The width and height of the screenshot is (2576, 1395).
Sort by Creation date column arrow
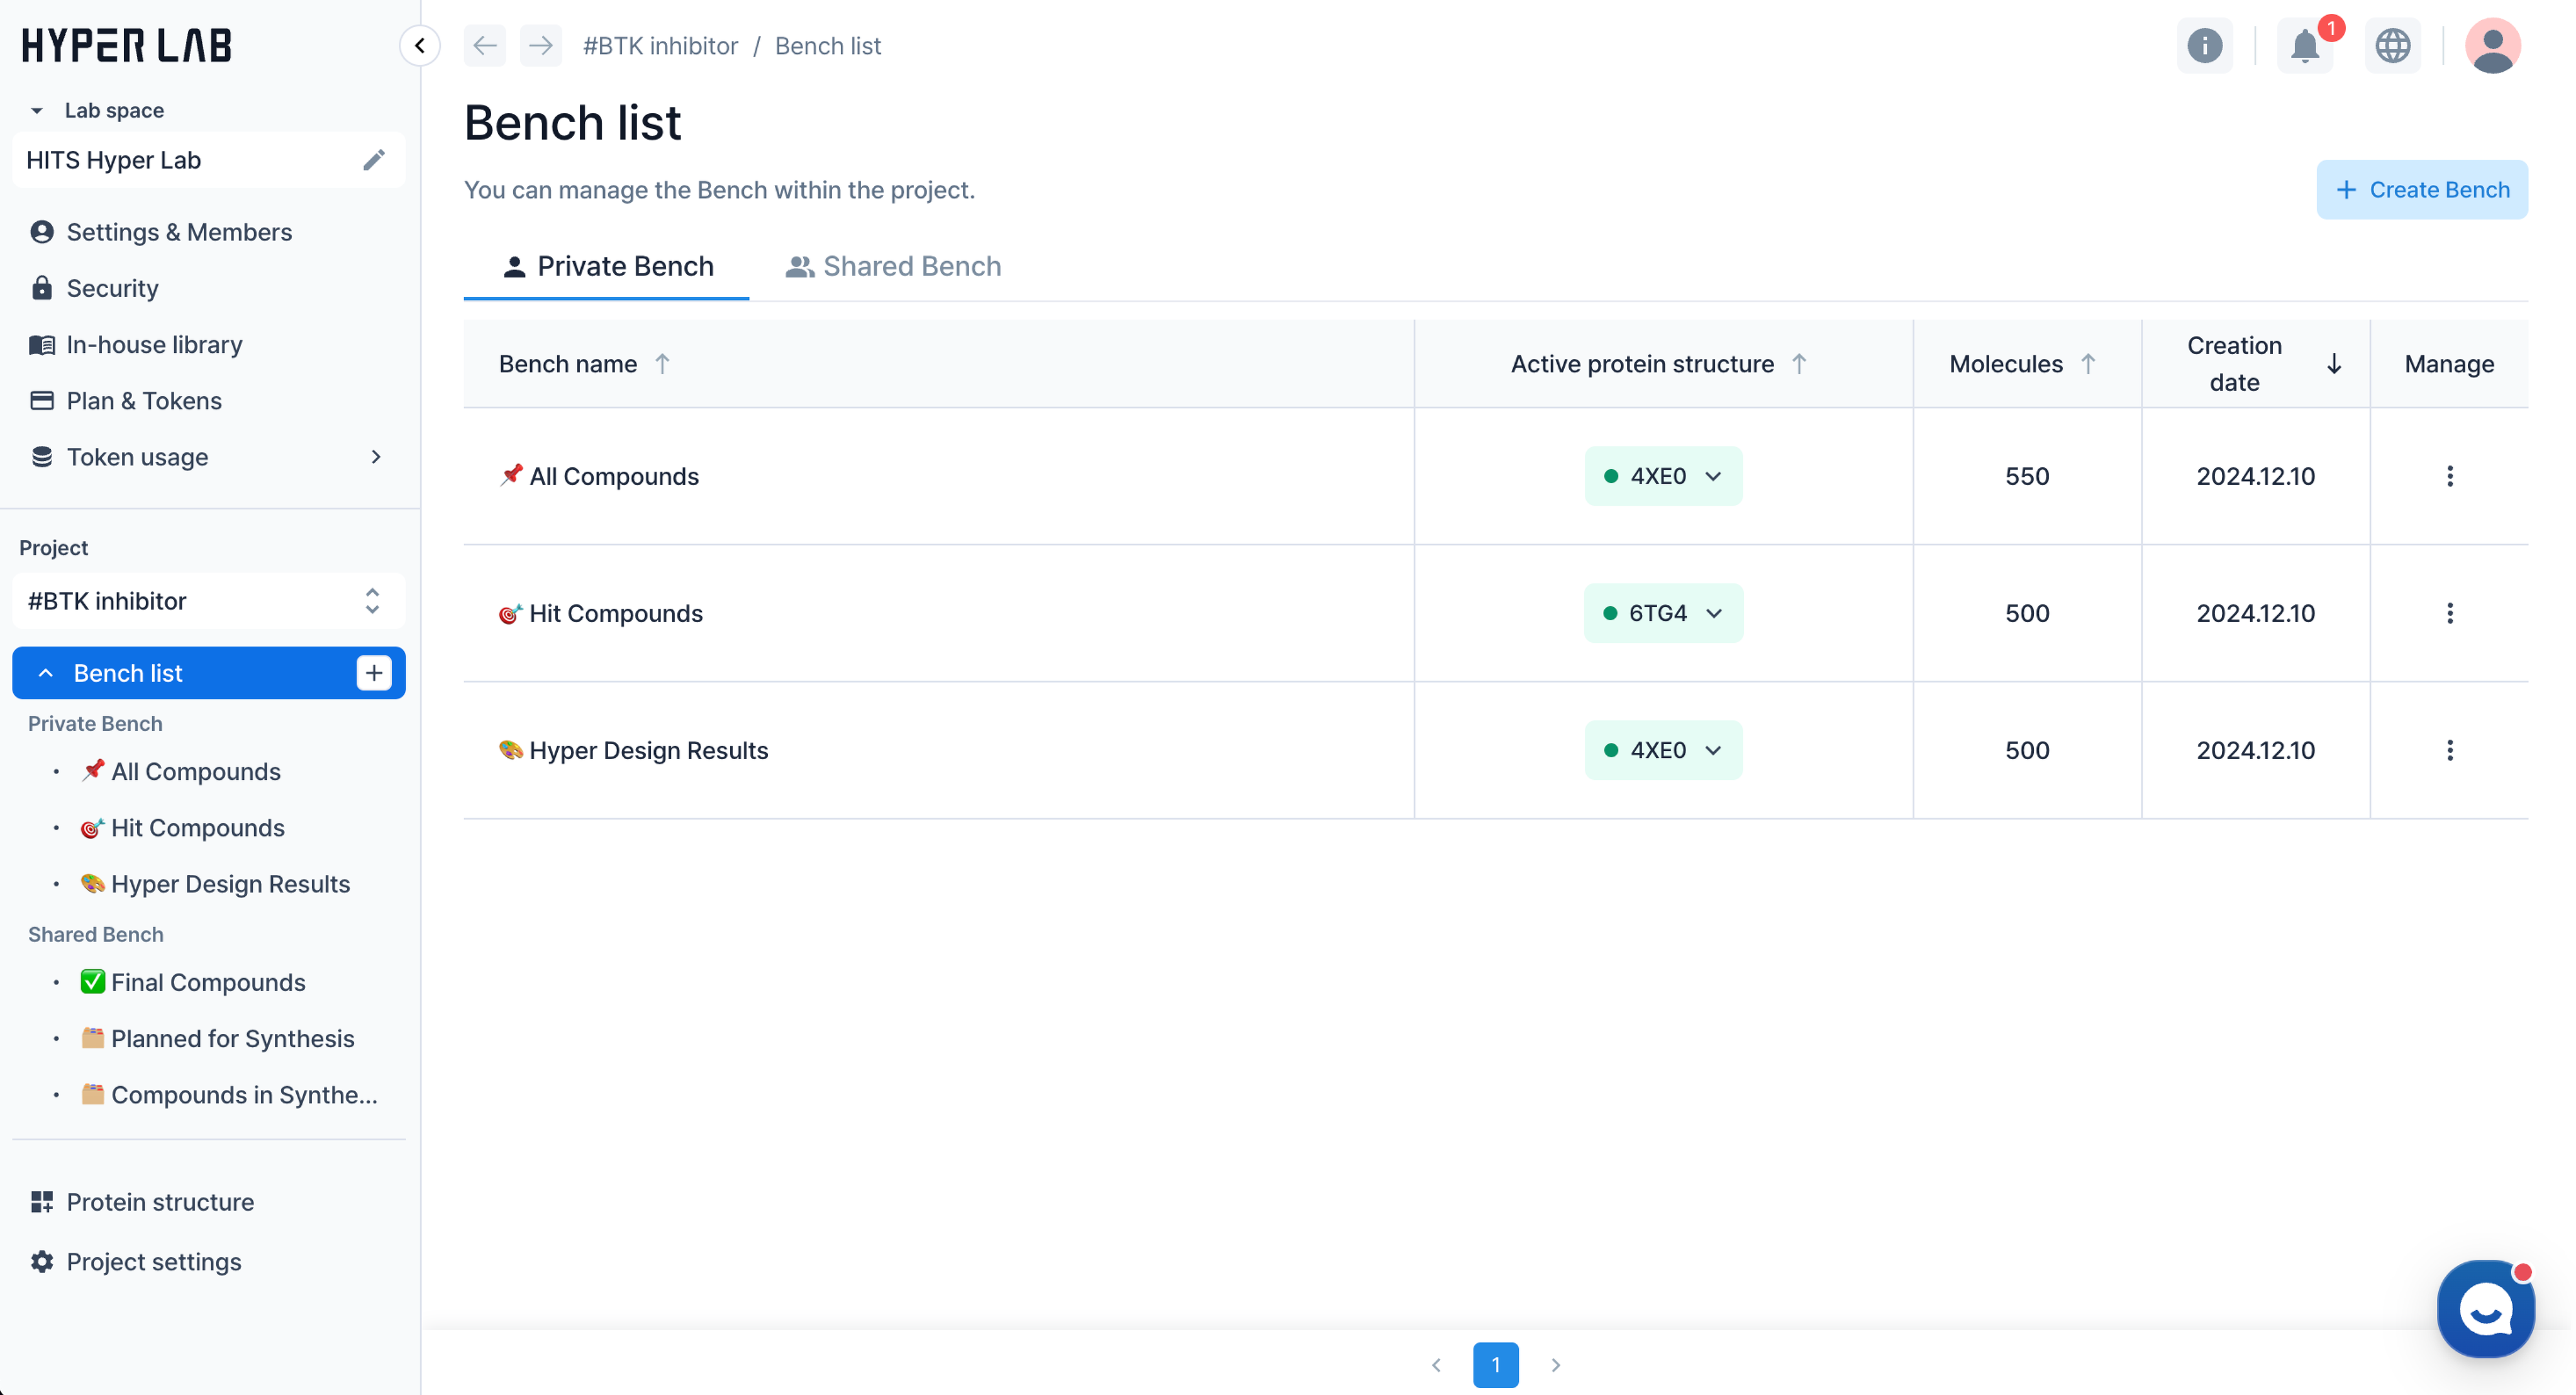[2333, 364]
